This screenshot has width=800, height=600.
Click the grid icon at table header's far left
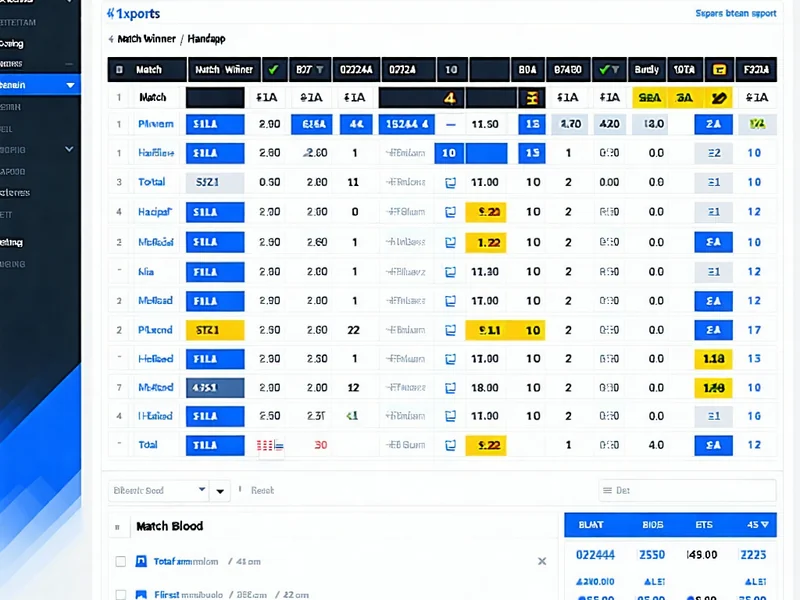[x=119, y=70]
